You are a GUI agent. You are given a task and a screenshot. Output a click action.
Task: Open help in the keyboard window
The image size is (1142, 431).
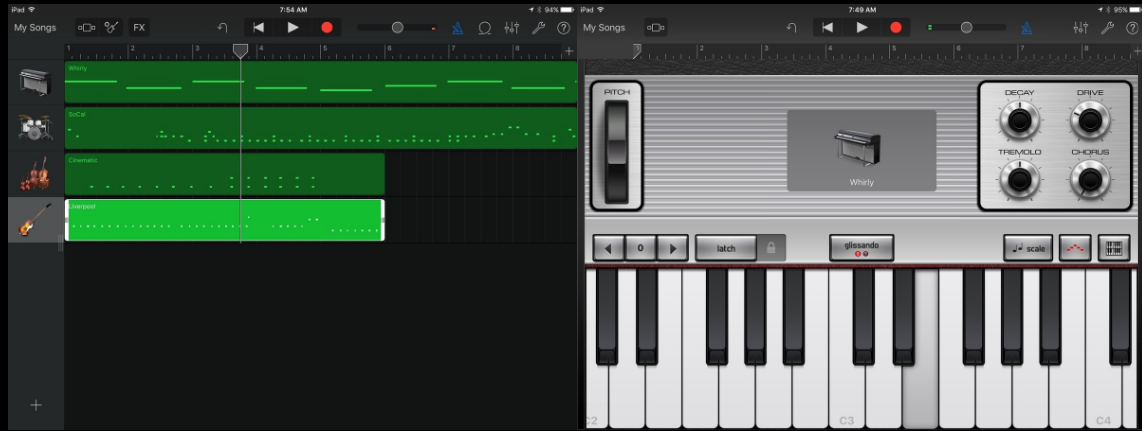point(1132,28)
